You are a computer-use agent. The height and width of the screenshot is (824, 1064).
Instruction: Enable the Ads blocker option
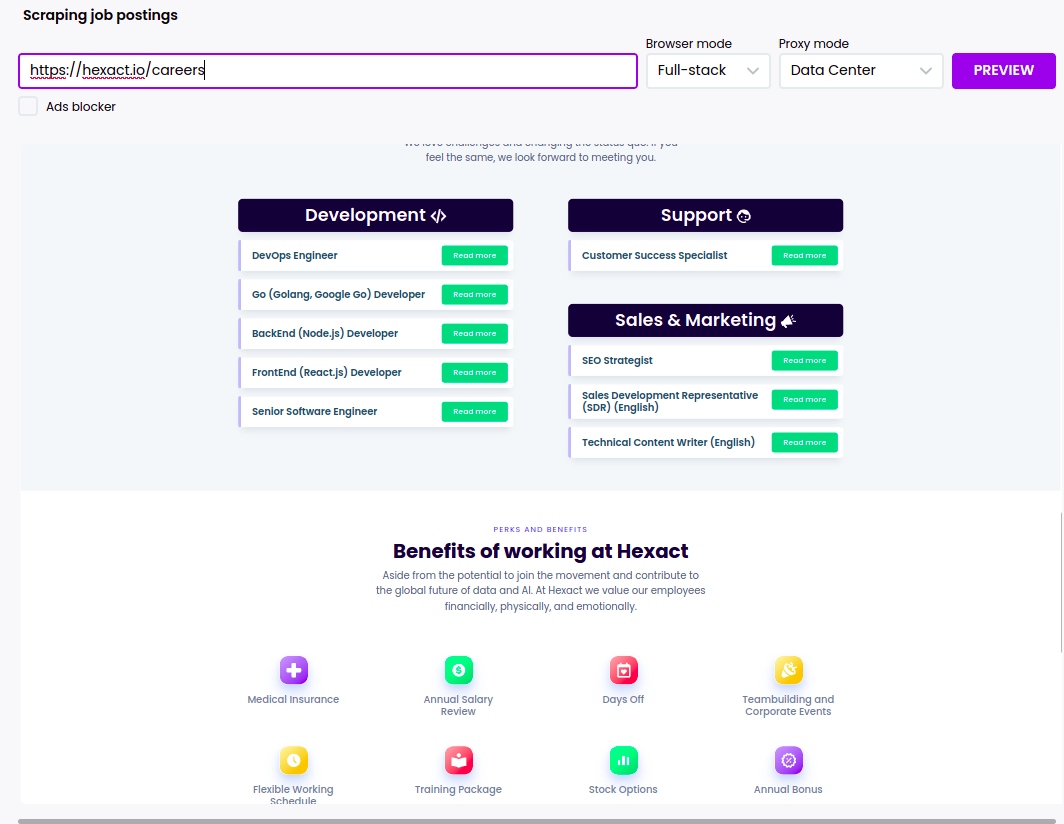pyautogui.click(x=27, y=105)
